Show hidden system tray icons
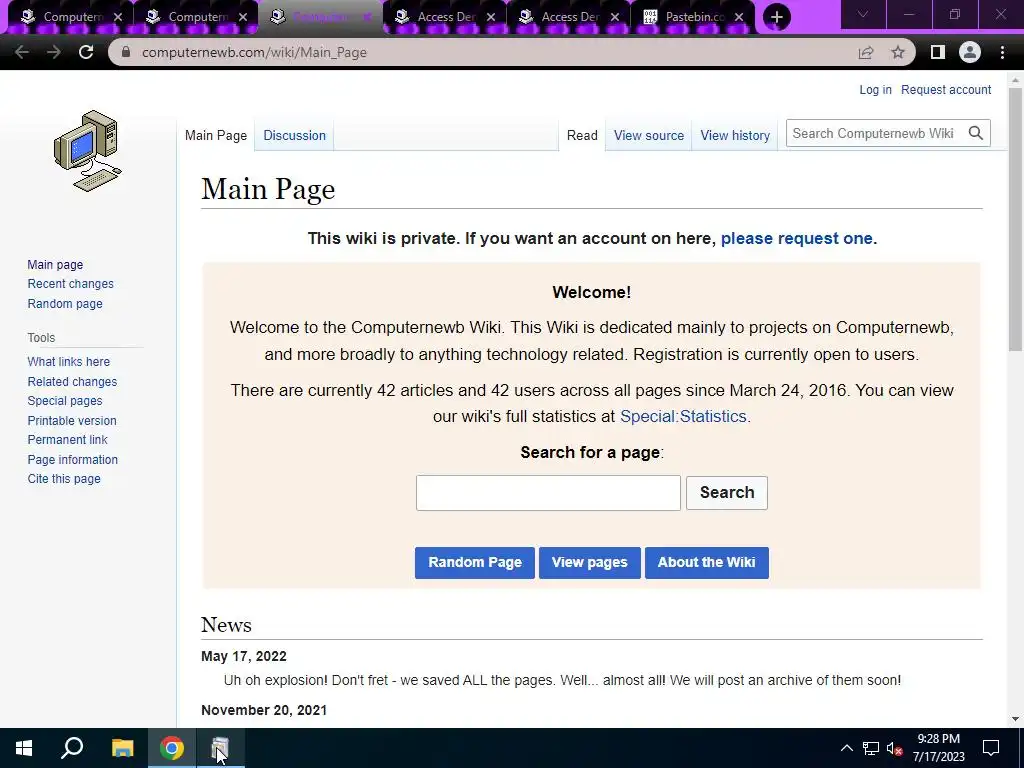Image resolution: width=1024 pixels, height=768 pixels. 846,748
